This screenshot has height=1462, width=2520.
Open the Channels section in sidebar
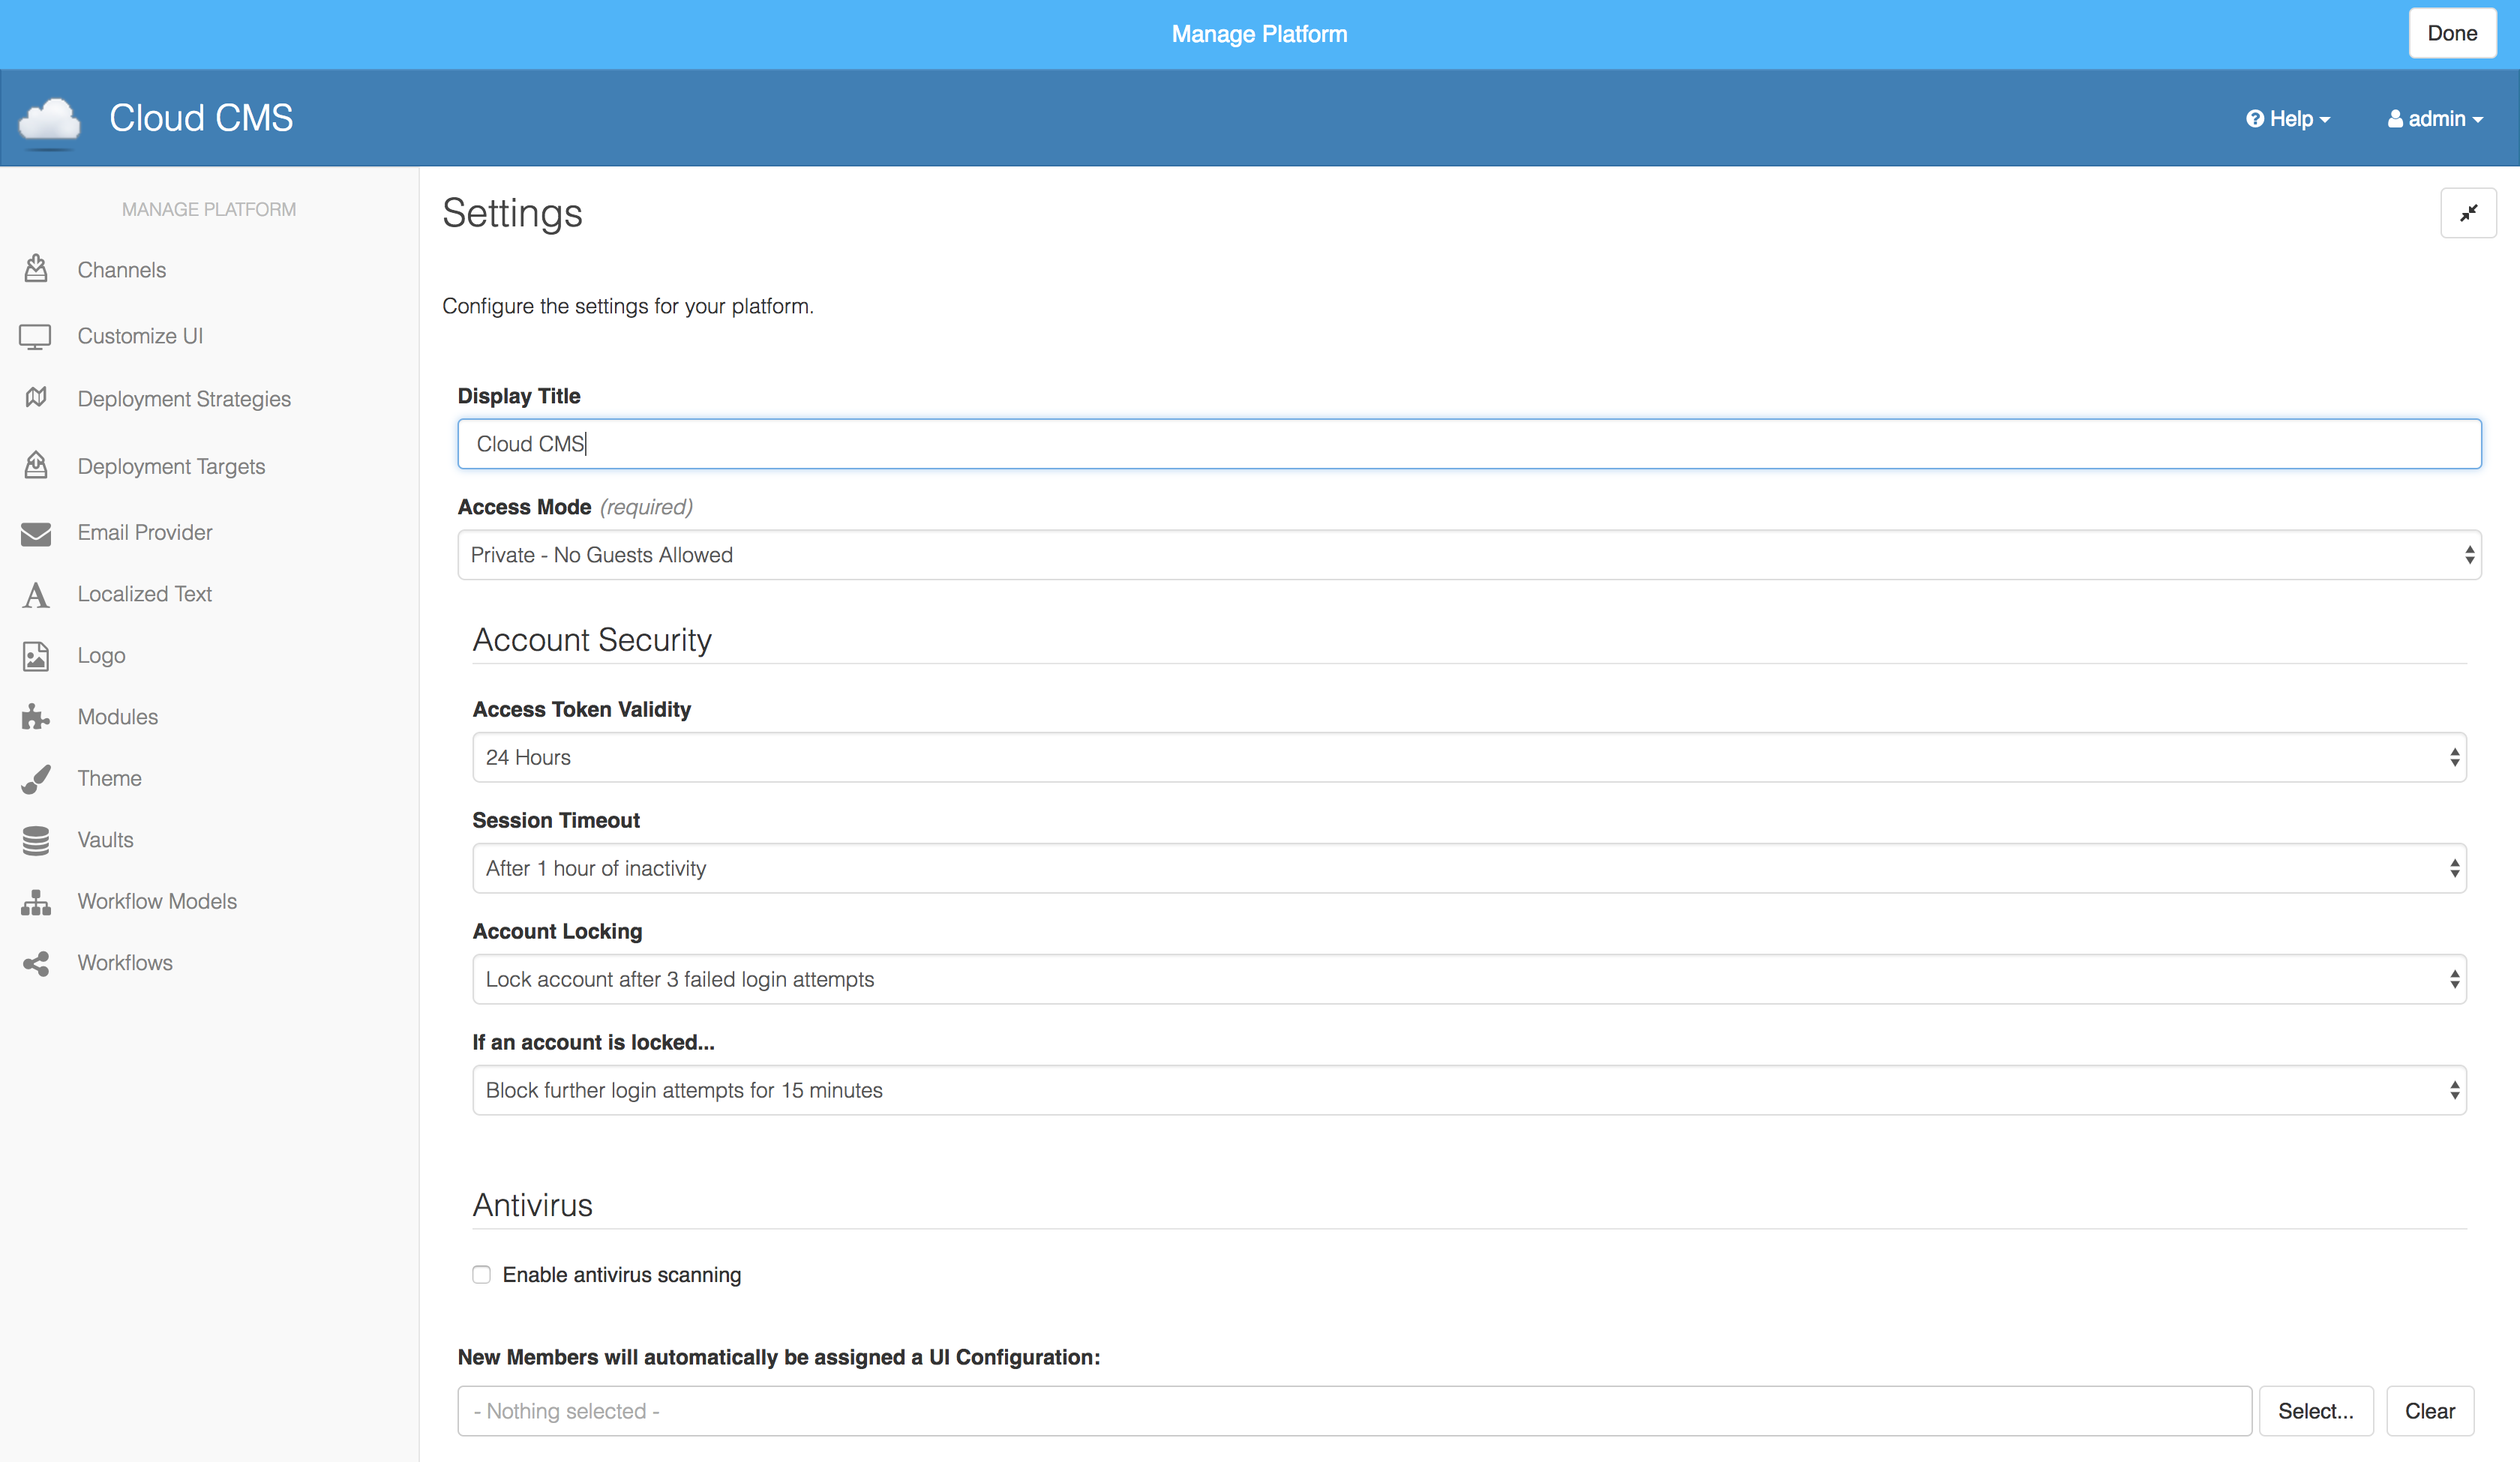[x=121, y=269]
